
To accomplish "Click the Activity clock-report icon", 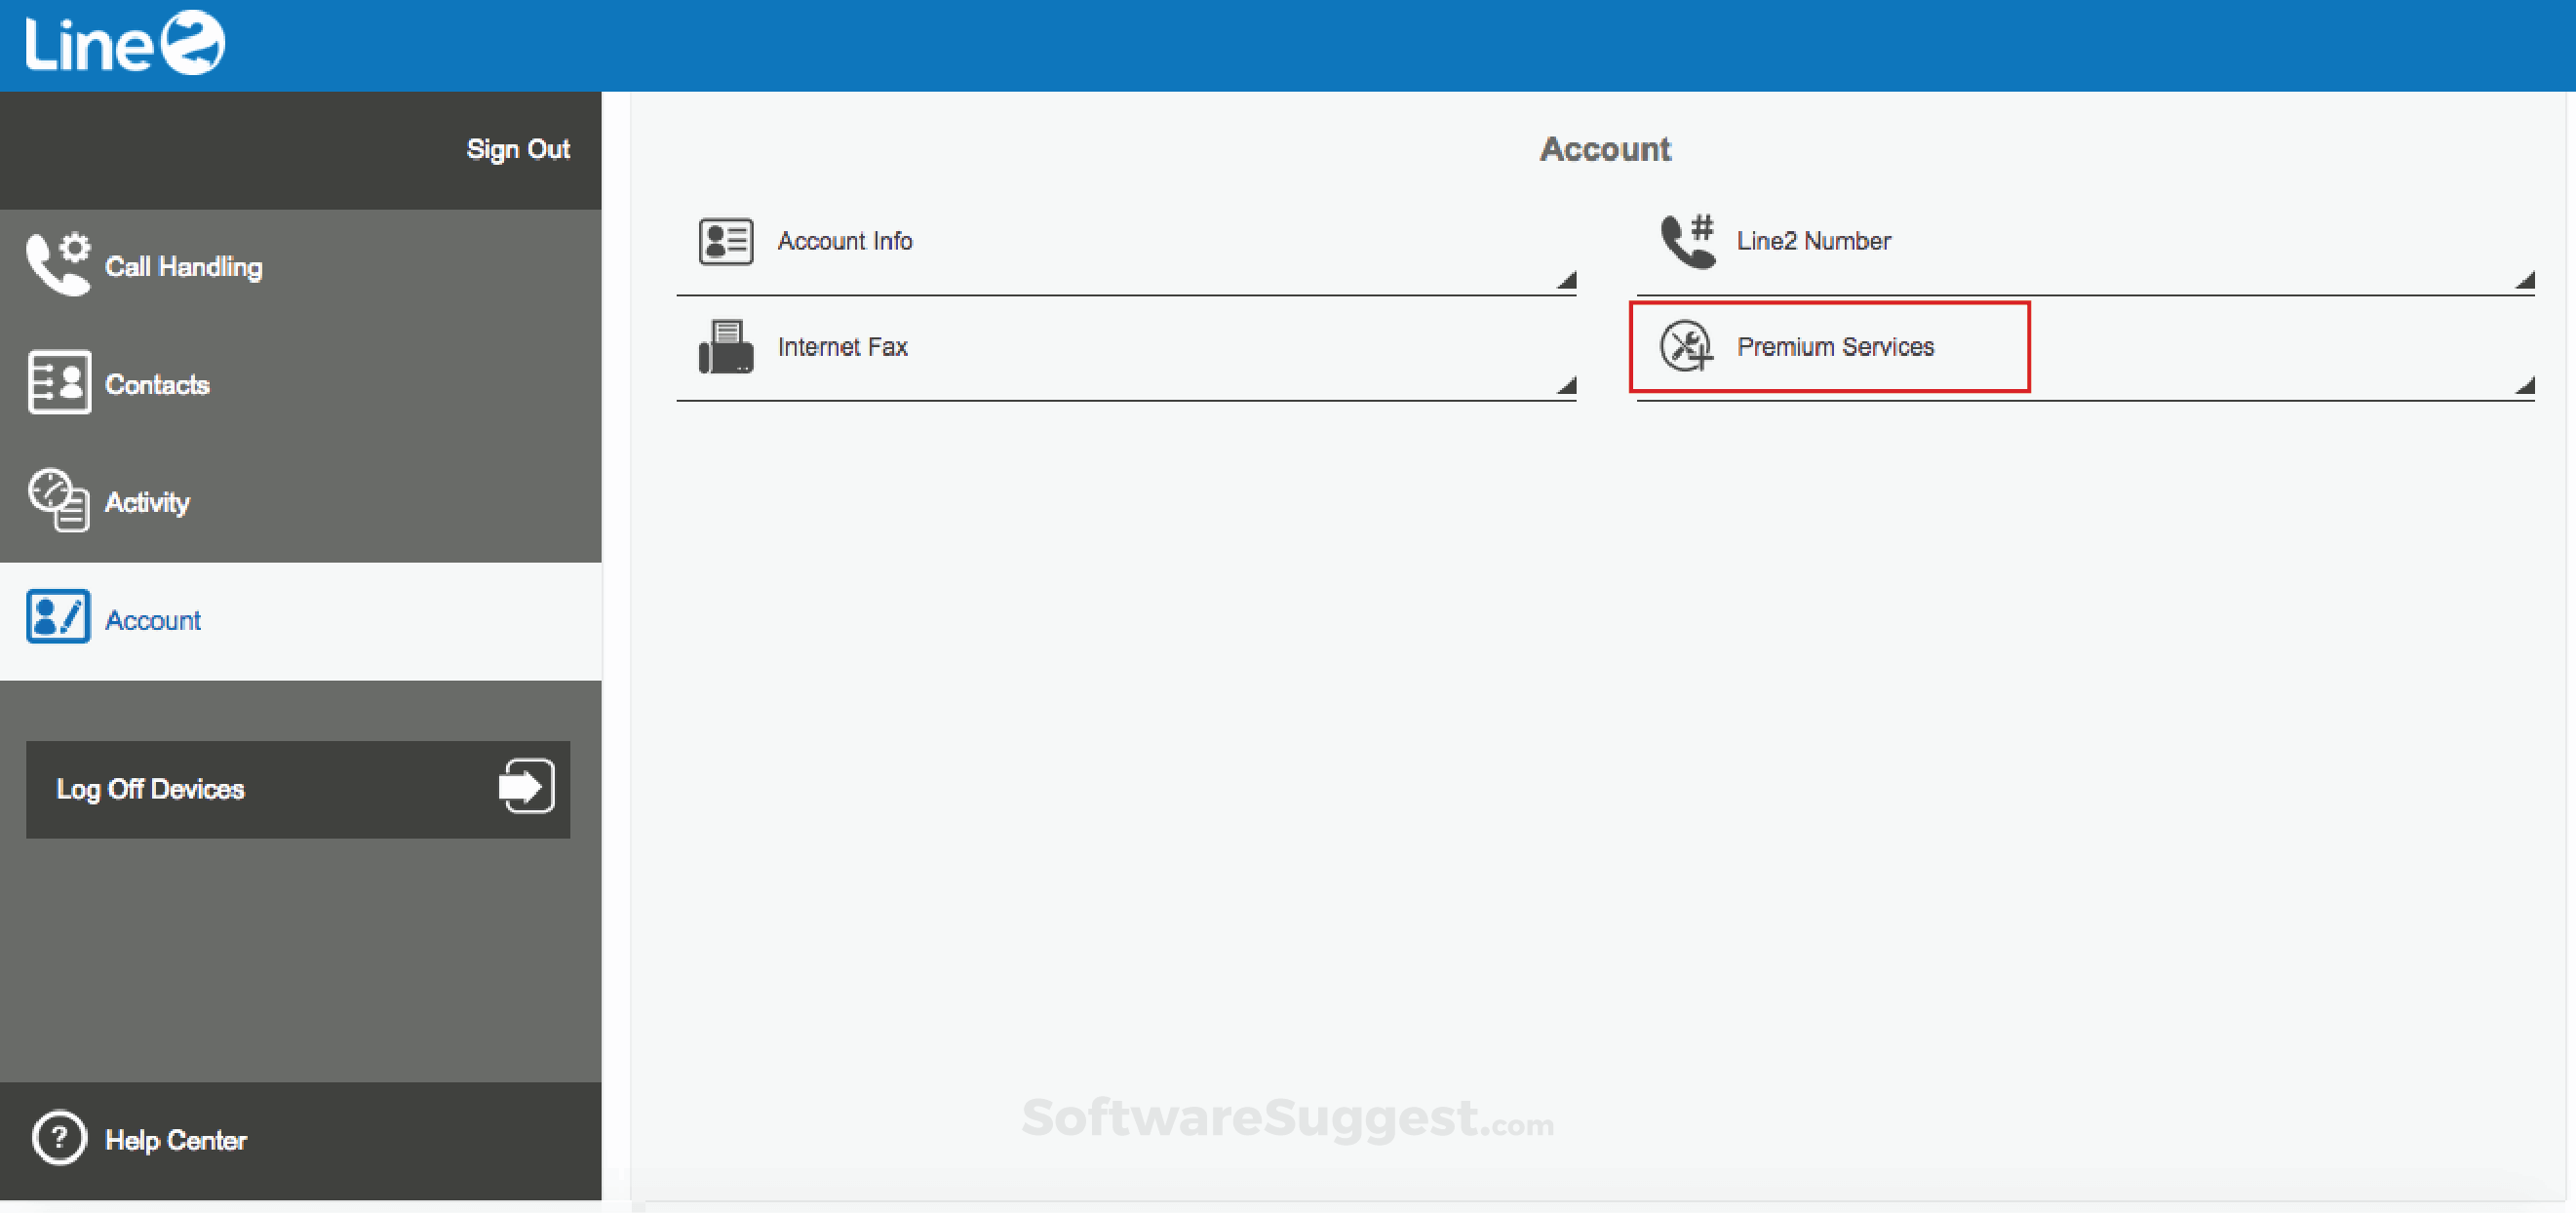I will 59,500.
